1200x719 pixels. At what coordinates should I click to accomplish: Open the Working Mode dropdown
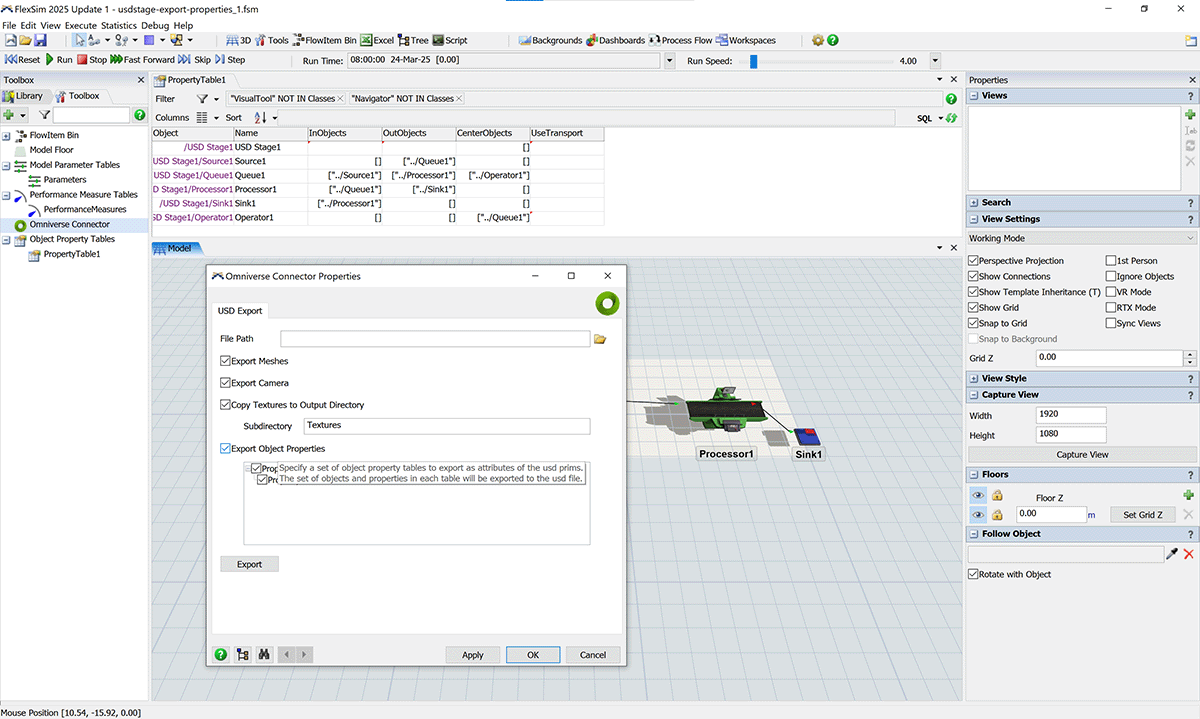click(x=1081, y=239)
